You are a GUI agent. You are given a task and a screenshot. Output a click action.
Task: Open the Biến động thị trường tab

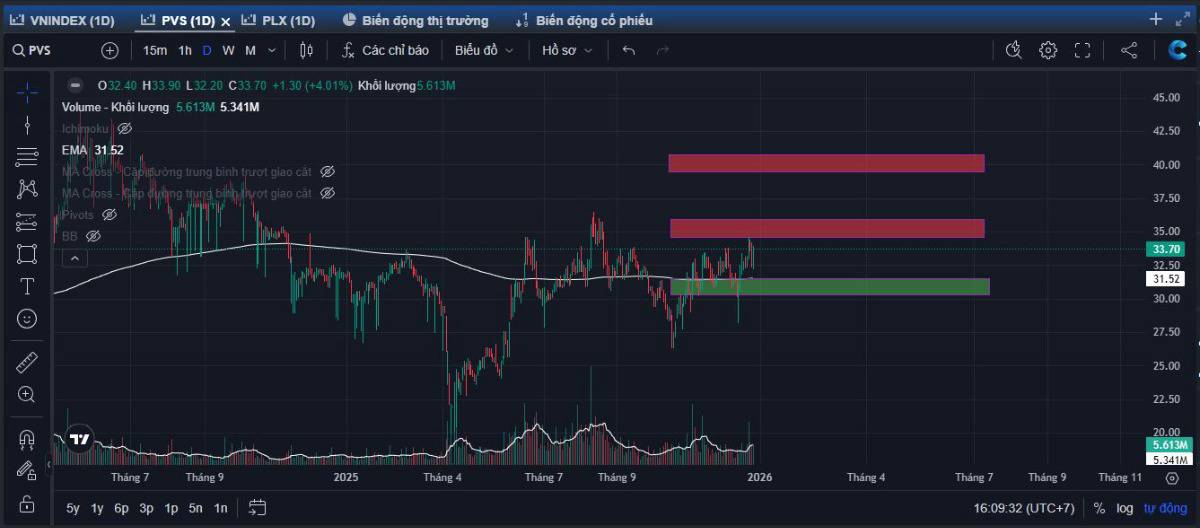pos(415,20)
